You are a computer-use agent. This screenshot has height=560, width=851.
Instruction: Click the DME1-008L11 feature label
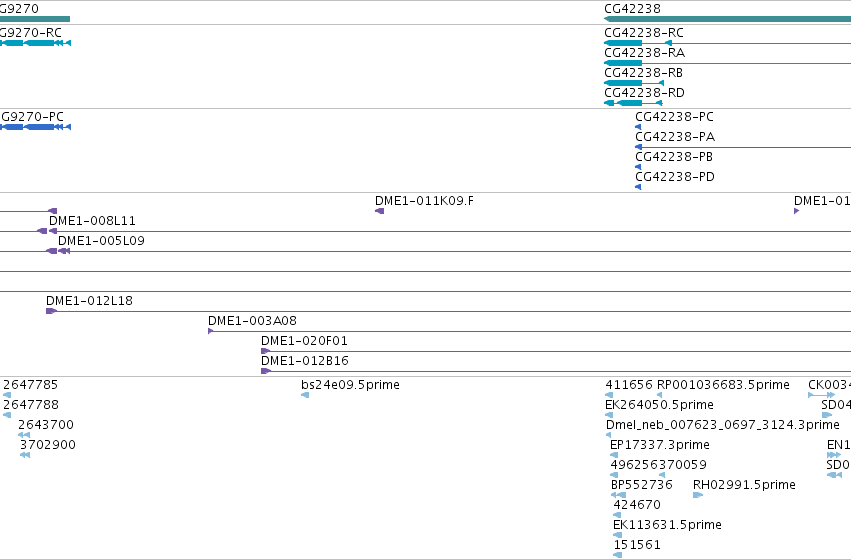click(x=92, y=221)
